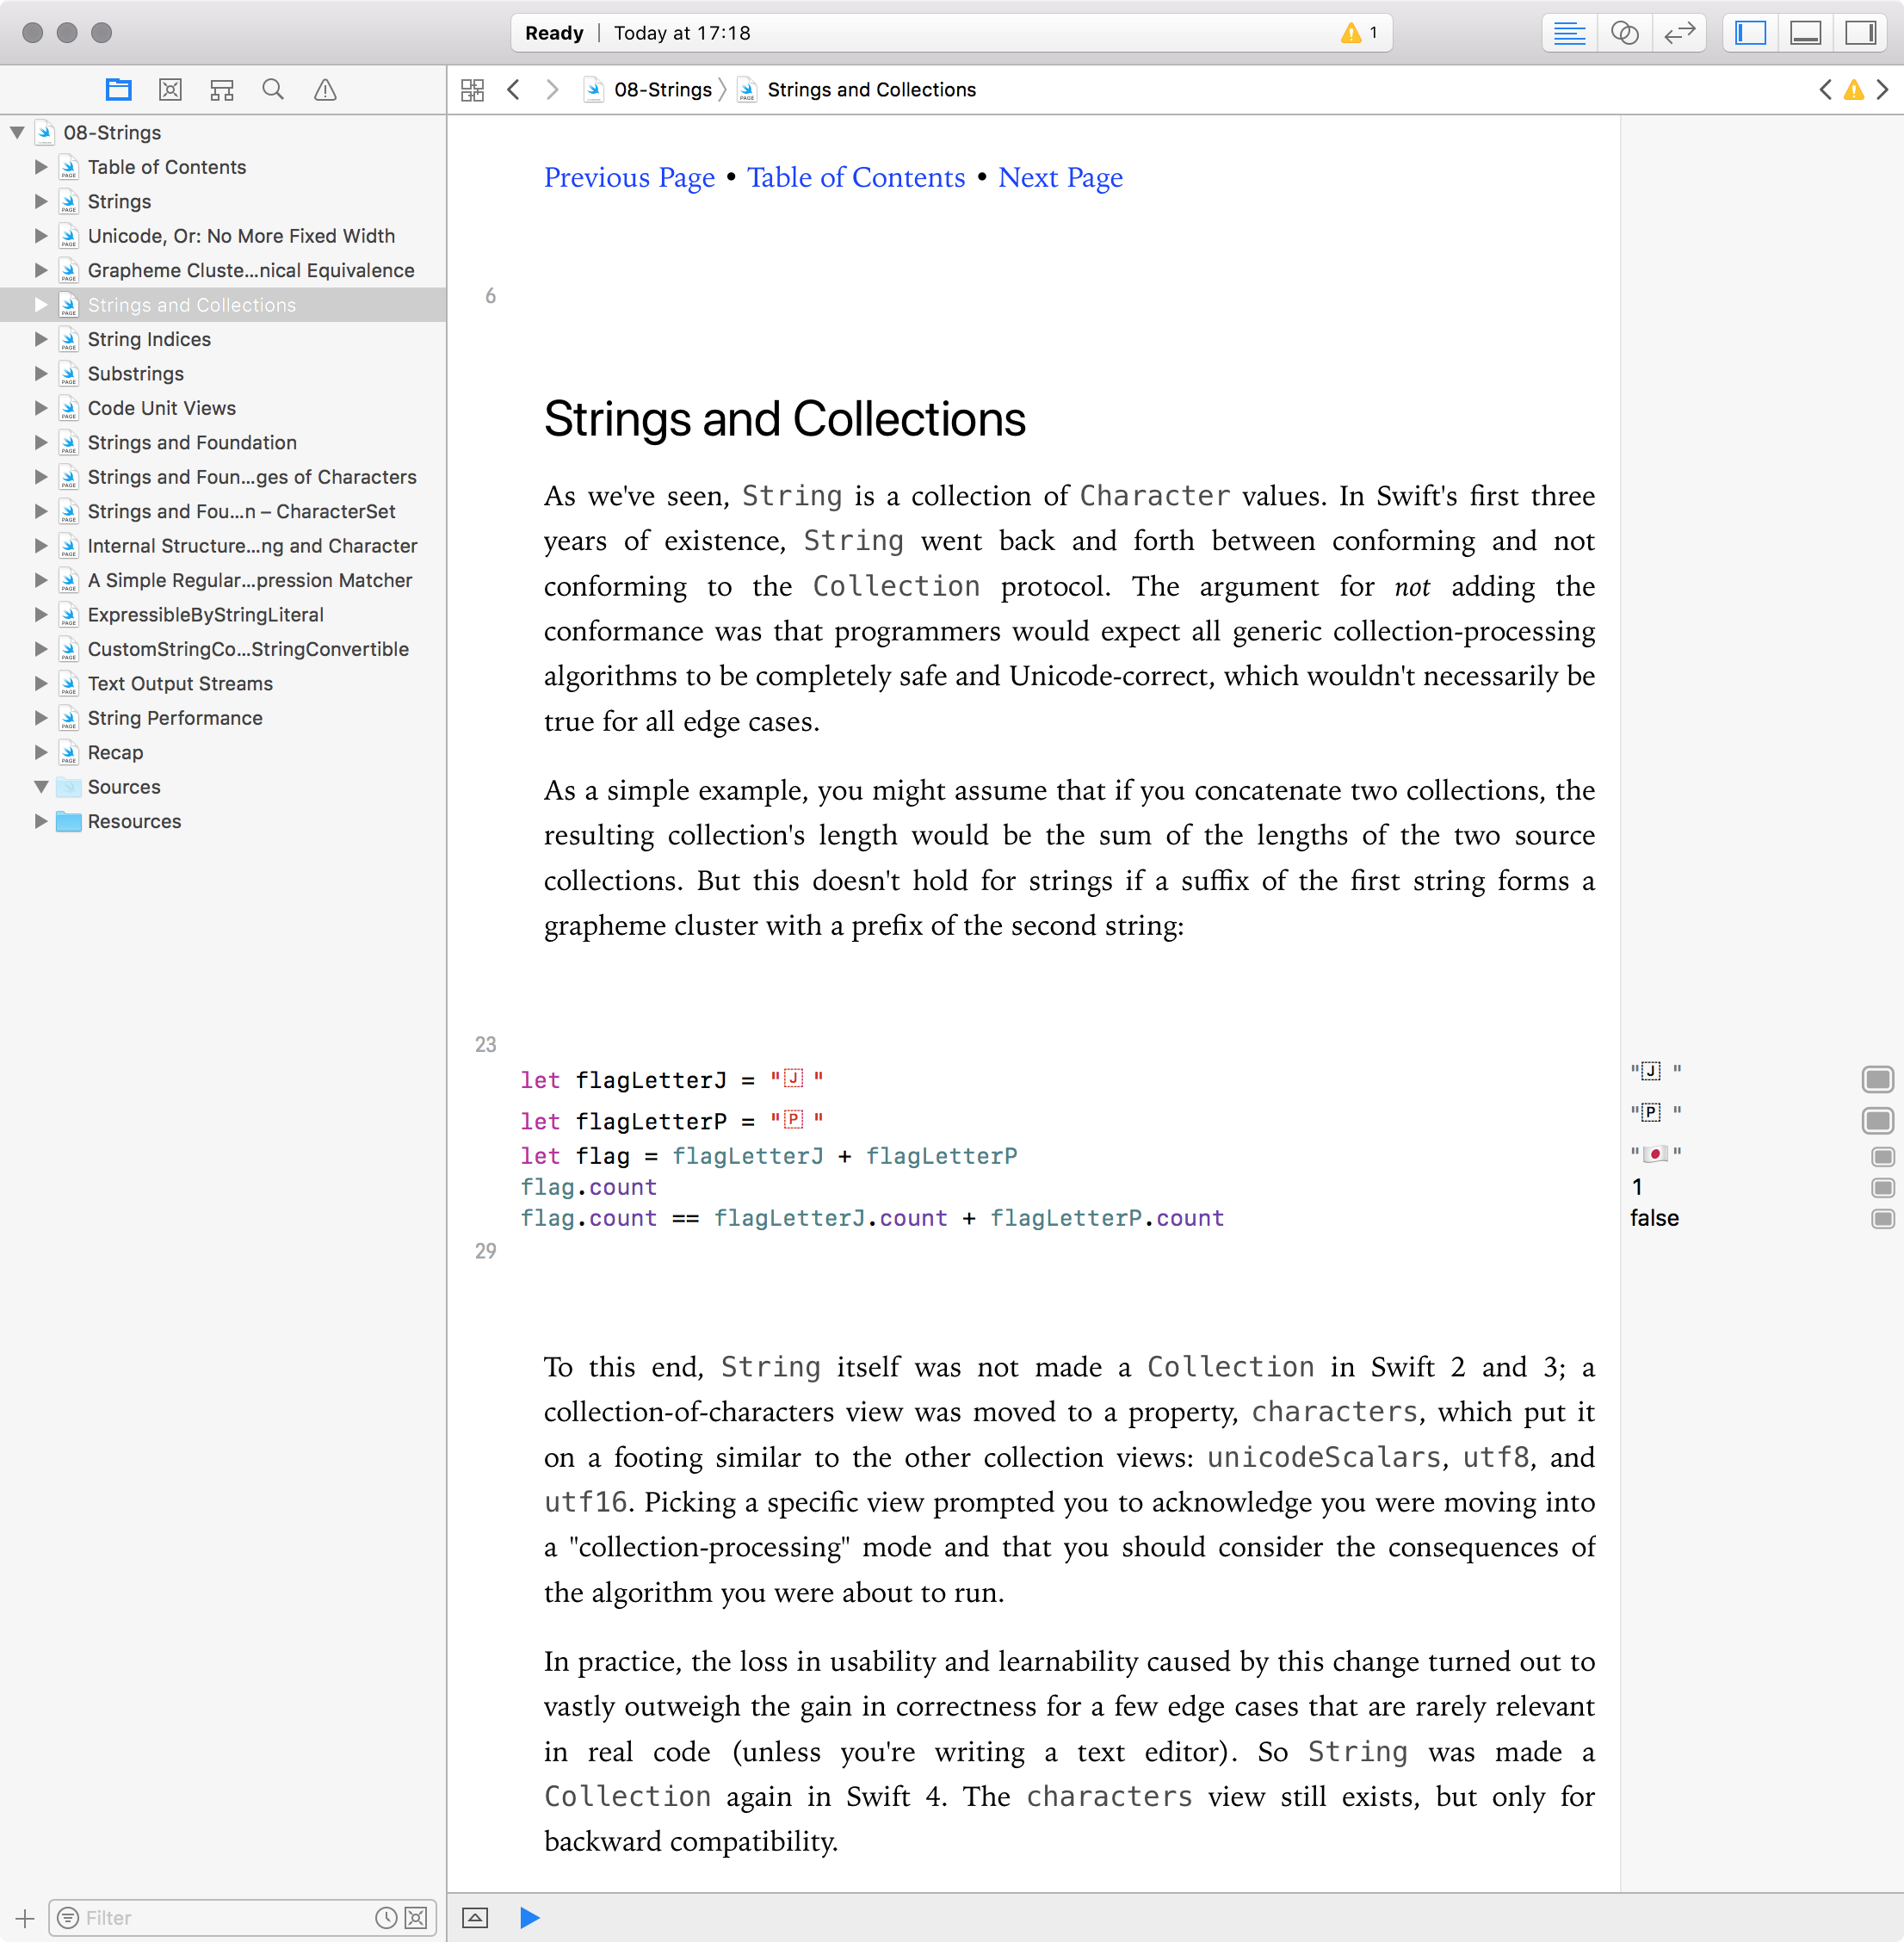Open the issue navigator warning icon
This screenshot has height=1942, width=1904.
click(x=325, y=90)
